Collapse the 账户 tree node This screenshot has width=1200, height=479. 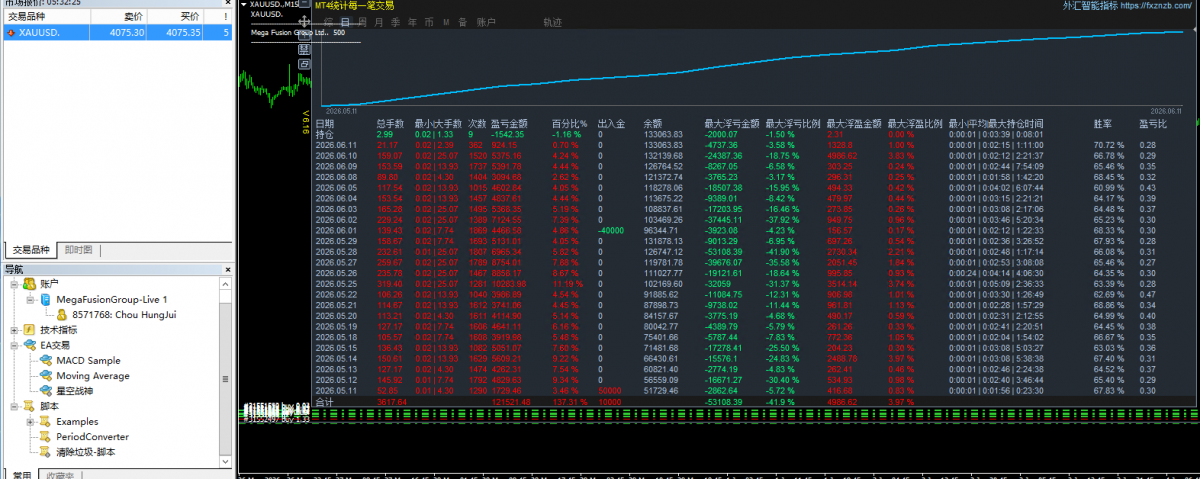click(x=14, y=284)
